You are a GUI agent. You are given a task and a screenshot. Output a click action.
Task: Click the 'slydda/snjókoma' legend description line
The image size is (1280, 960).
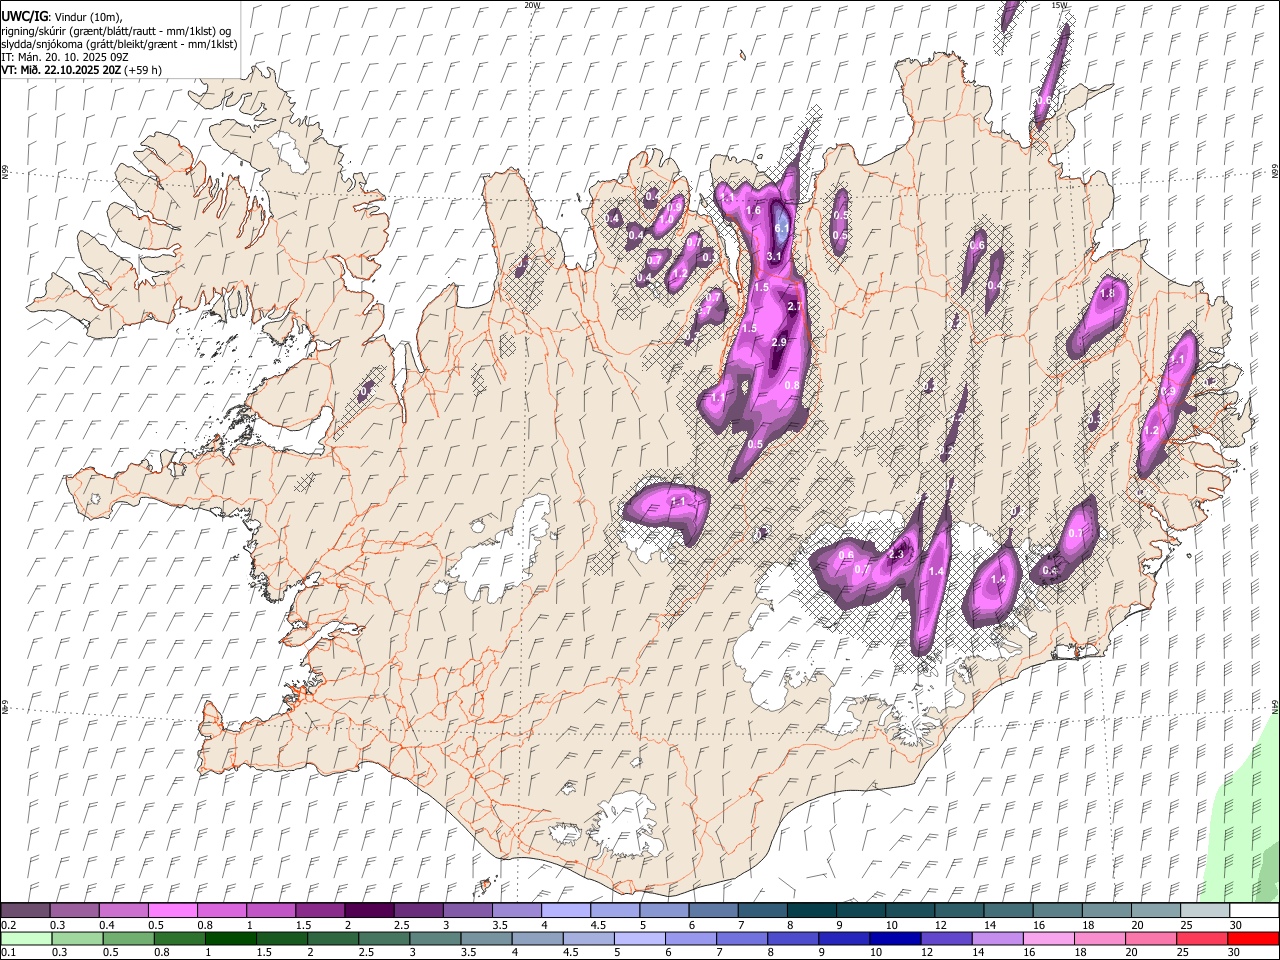pos(119,44)
